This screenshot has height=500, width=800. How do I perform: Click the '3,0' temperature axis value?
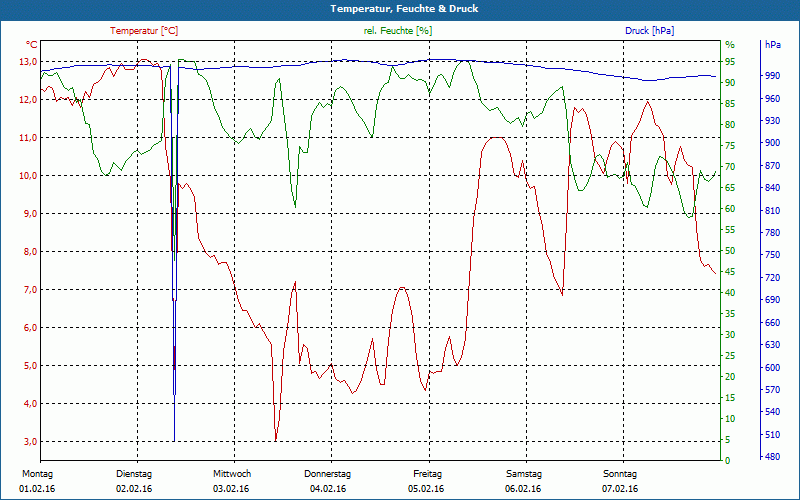coord(30,442)
